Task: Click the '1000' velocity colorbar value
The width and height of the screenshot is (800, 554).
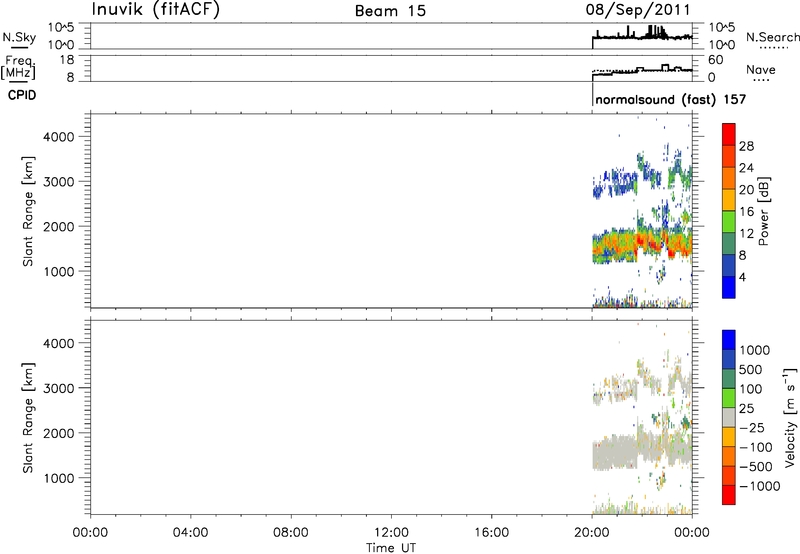Action: point(755,350)
